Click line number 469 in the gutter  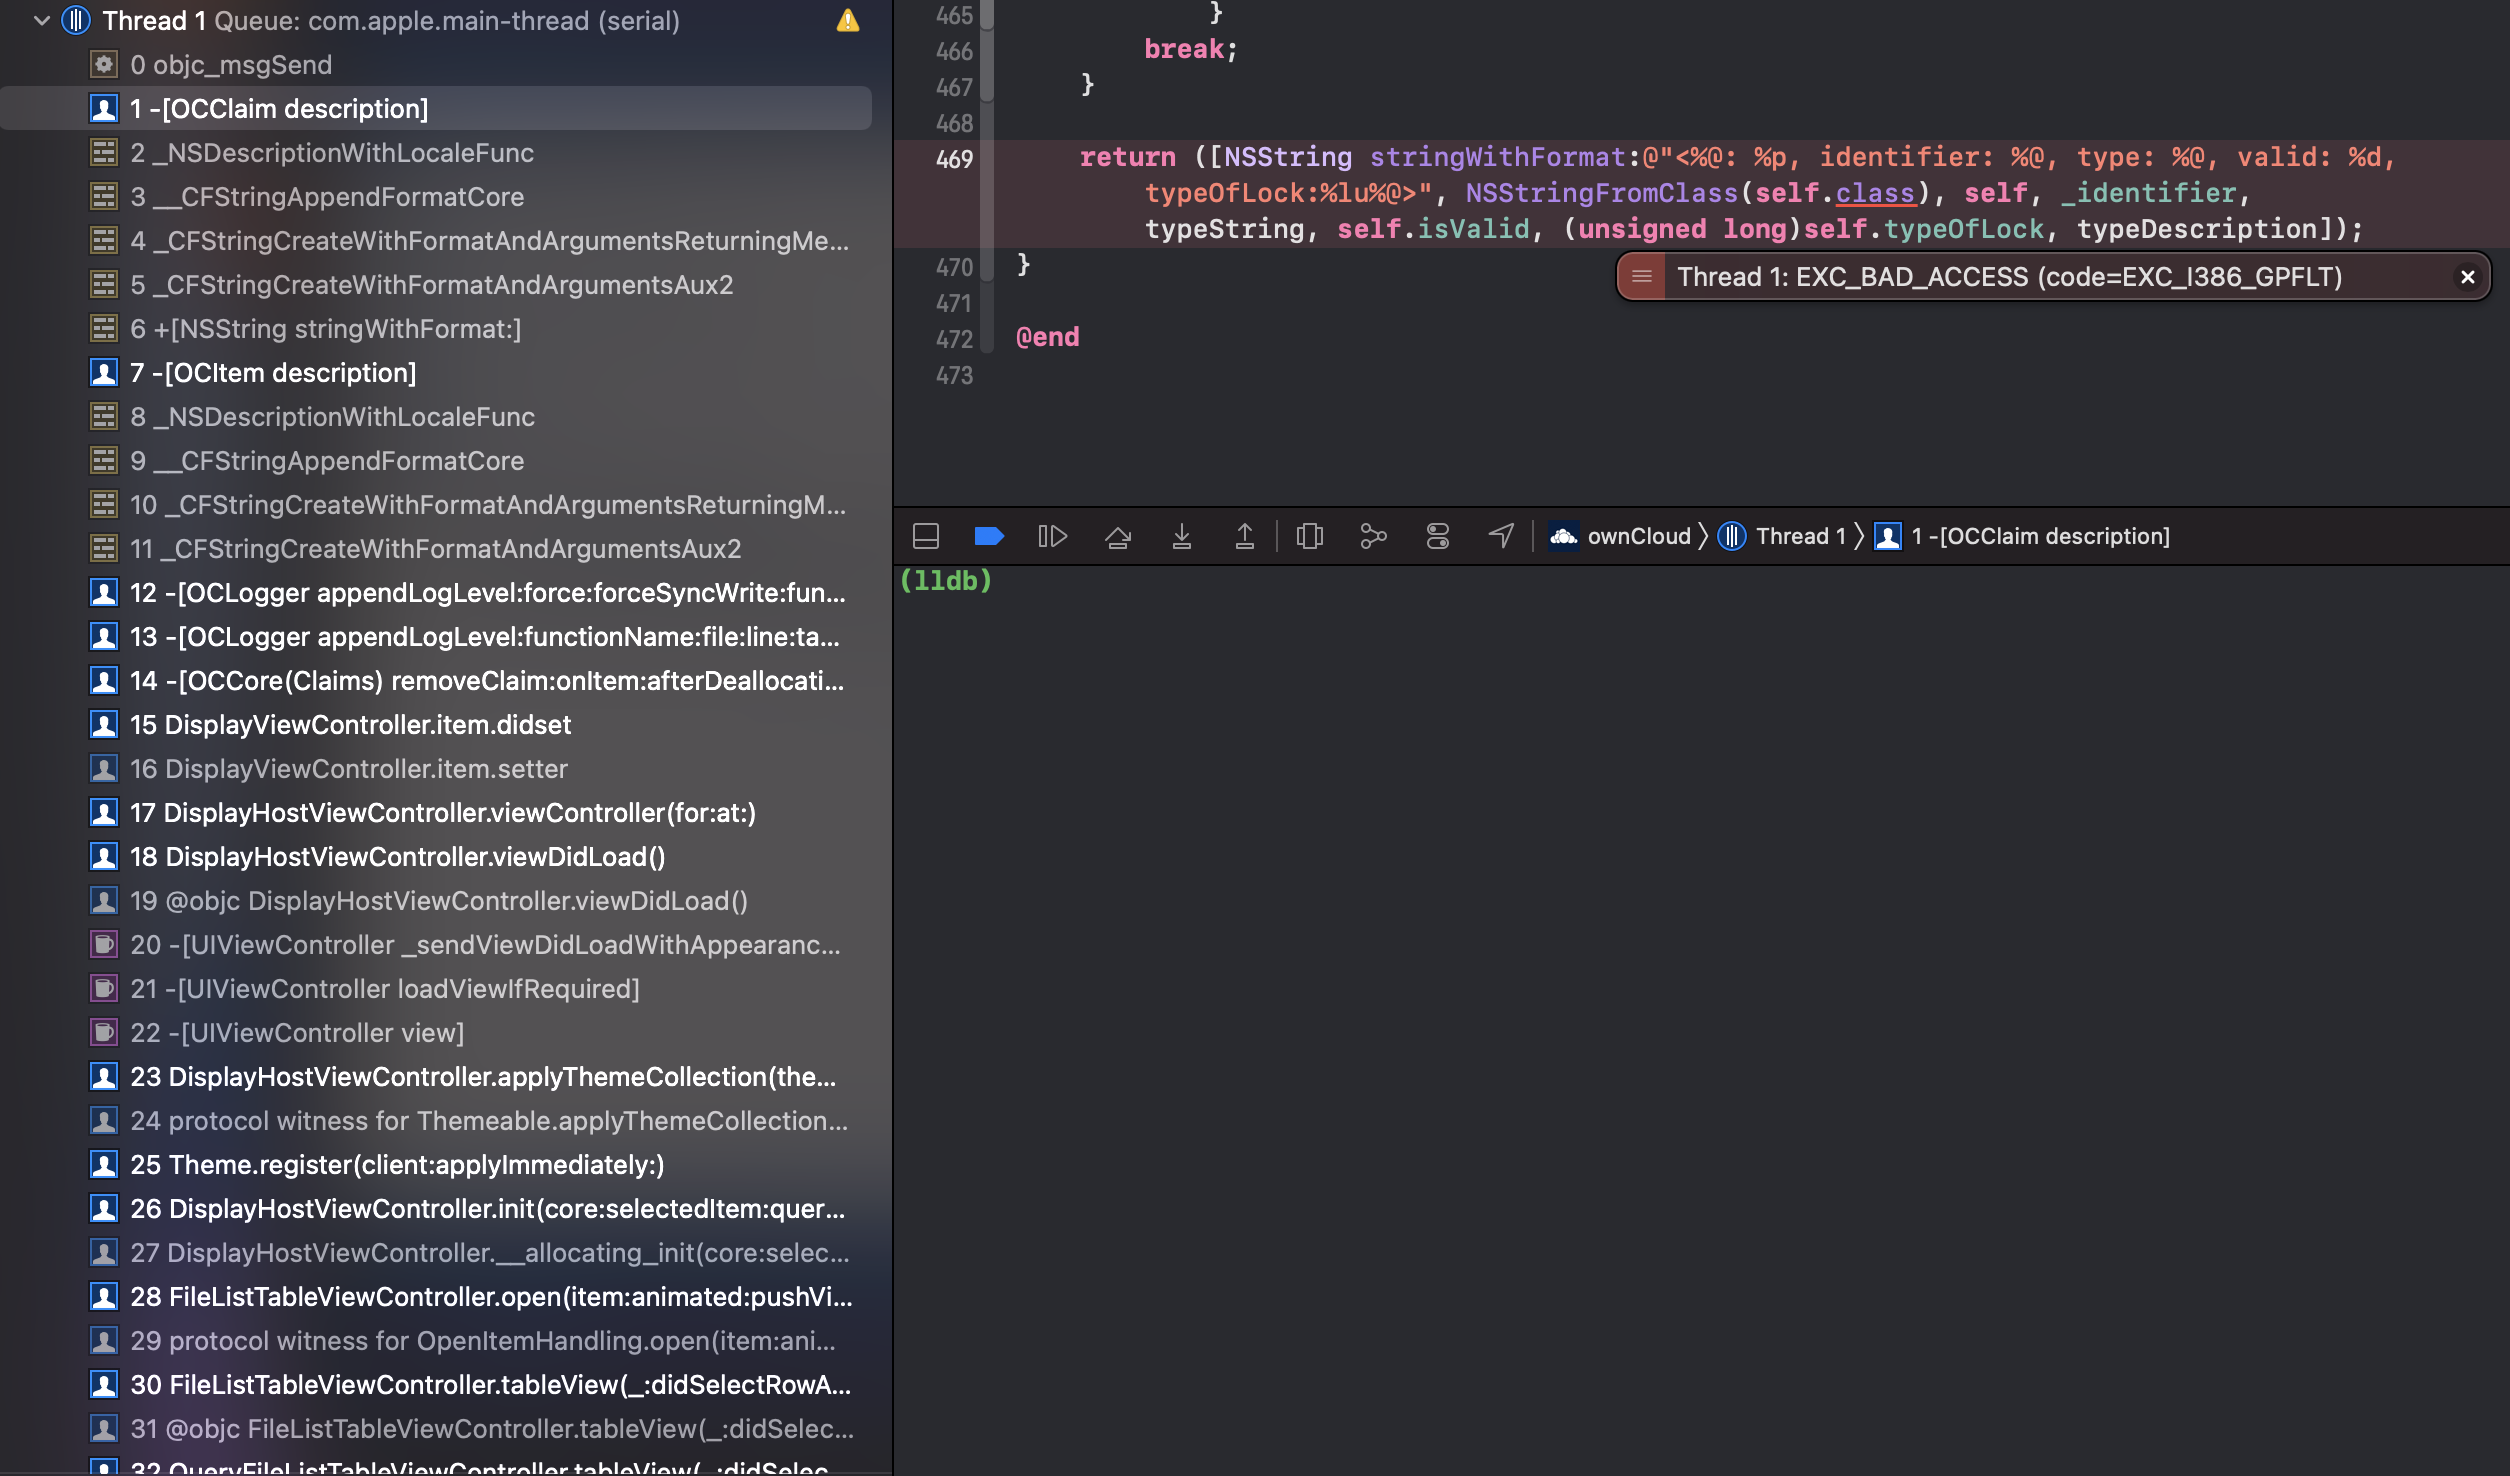point(954,159)
